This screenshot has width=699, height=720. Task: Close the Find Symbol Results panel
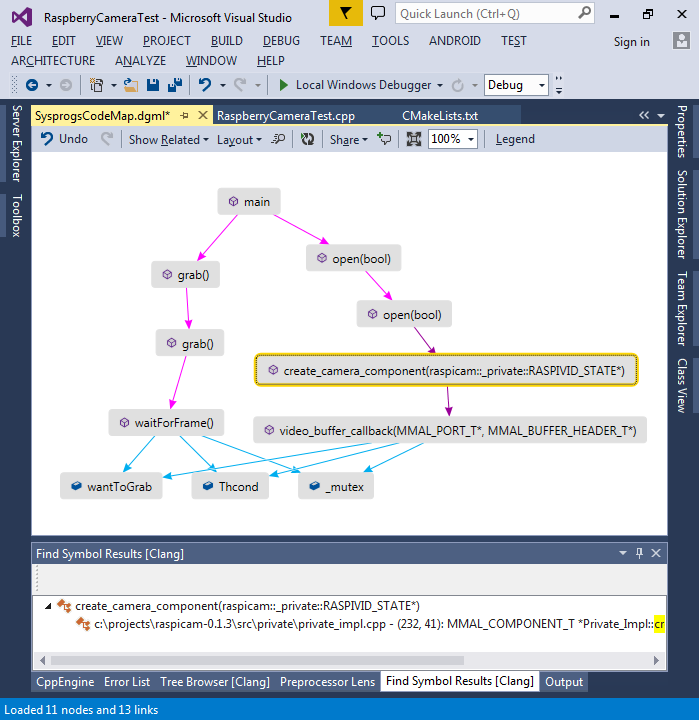click(x=656, y=553)
